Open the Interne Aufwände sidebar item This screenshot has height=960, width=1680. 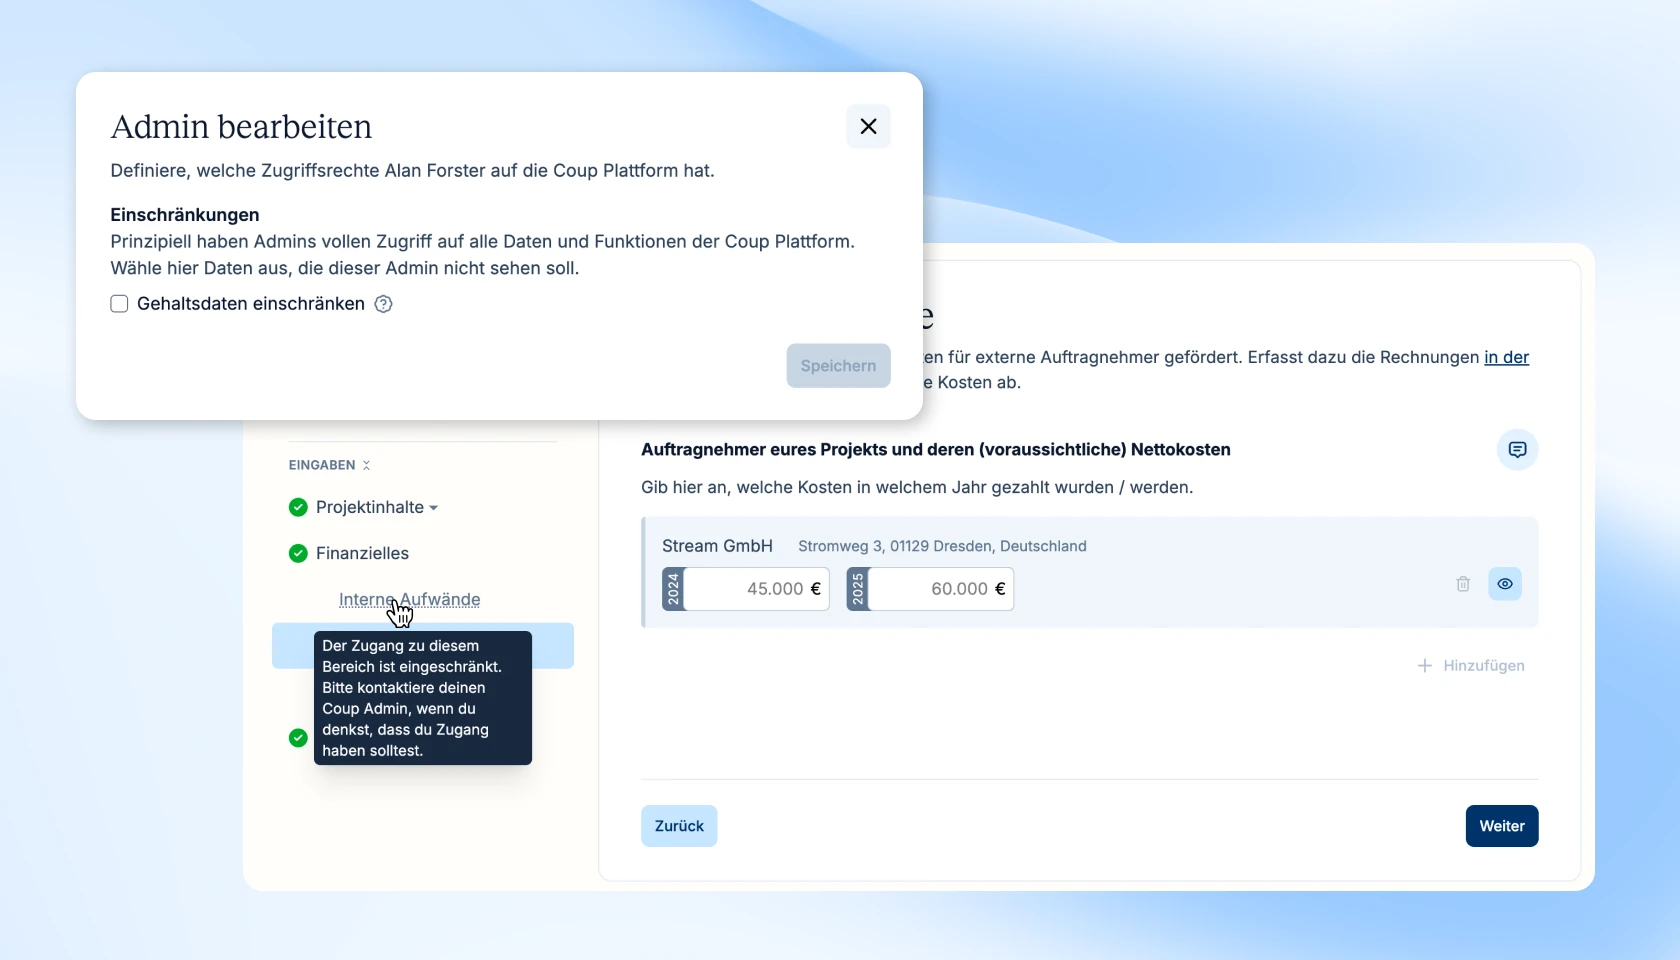(409, 599)
